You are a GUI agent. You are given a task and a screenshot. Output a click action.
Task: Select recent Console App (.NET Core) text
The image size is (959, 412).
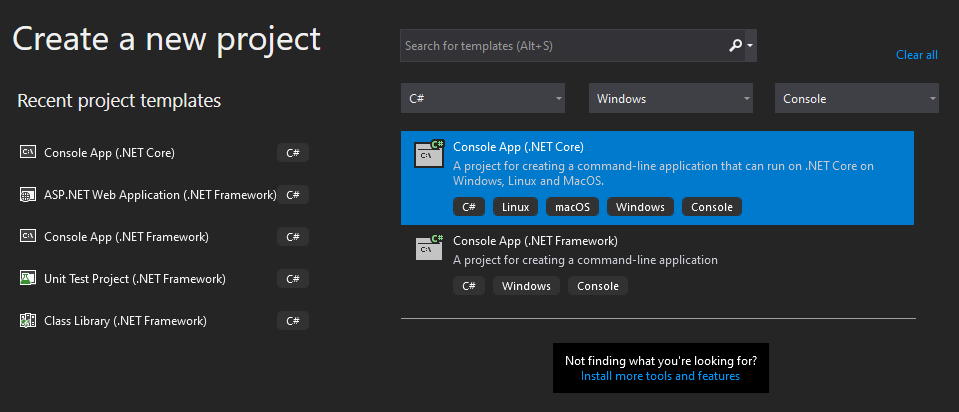[109, 153]
